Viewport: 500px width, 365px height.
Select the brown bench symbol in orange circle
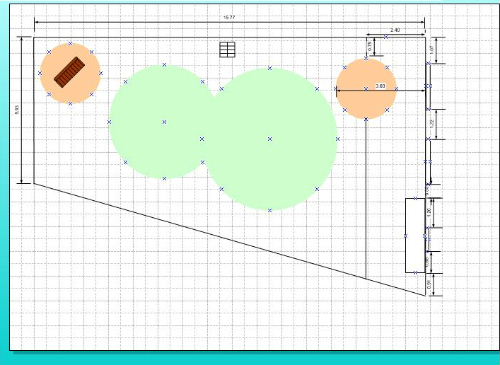[70, 72]
